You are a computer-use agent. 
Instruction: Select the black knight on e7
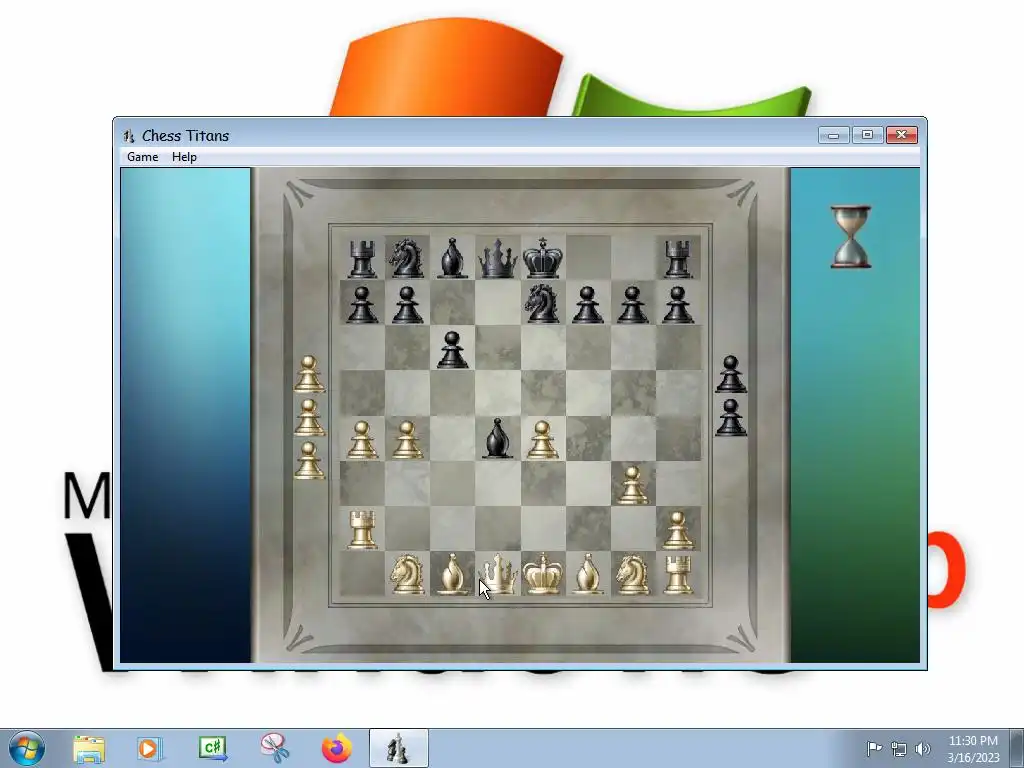coord(542,303)
